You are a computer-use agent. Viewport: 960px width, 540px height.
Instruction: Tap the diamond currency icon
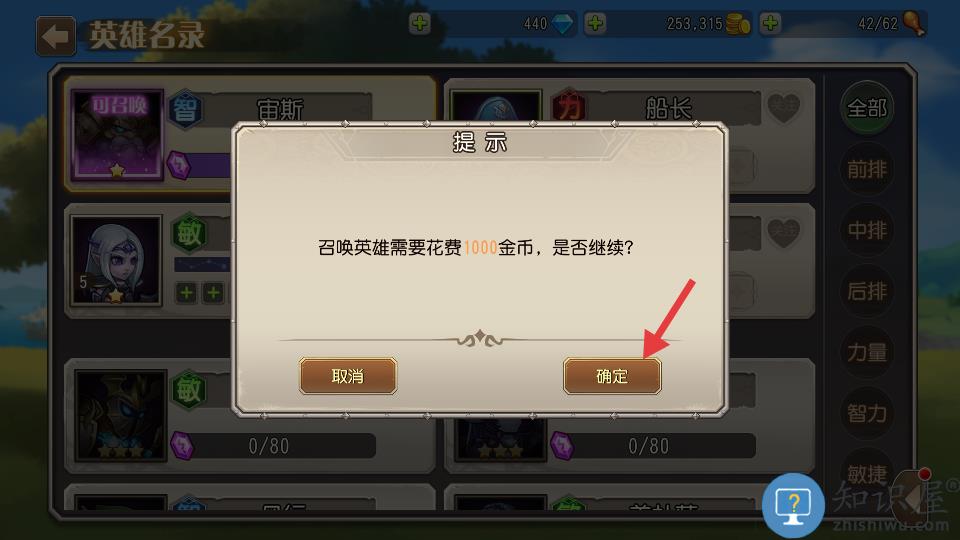coord(562,24)
